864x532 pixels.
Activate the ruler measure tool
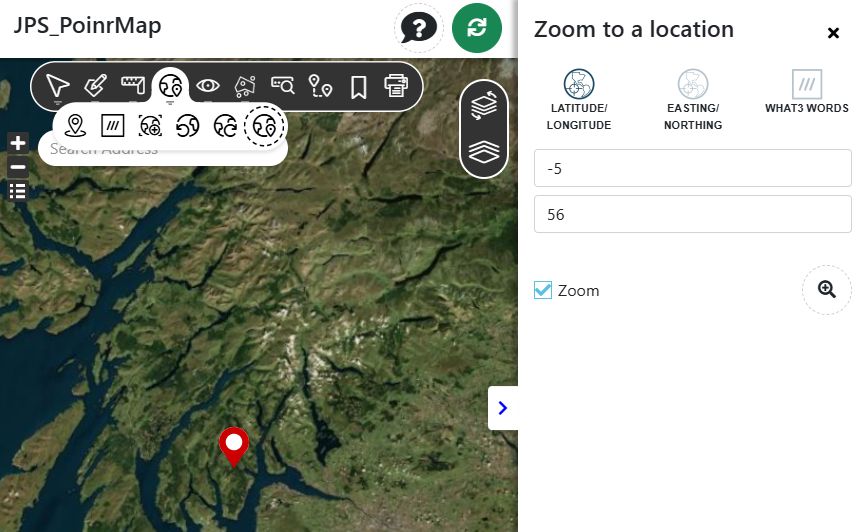[133, 86]
